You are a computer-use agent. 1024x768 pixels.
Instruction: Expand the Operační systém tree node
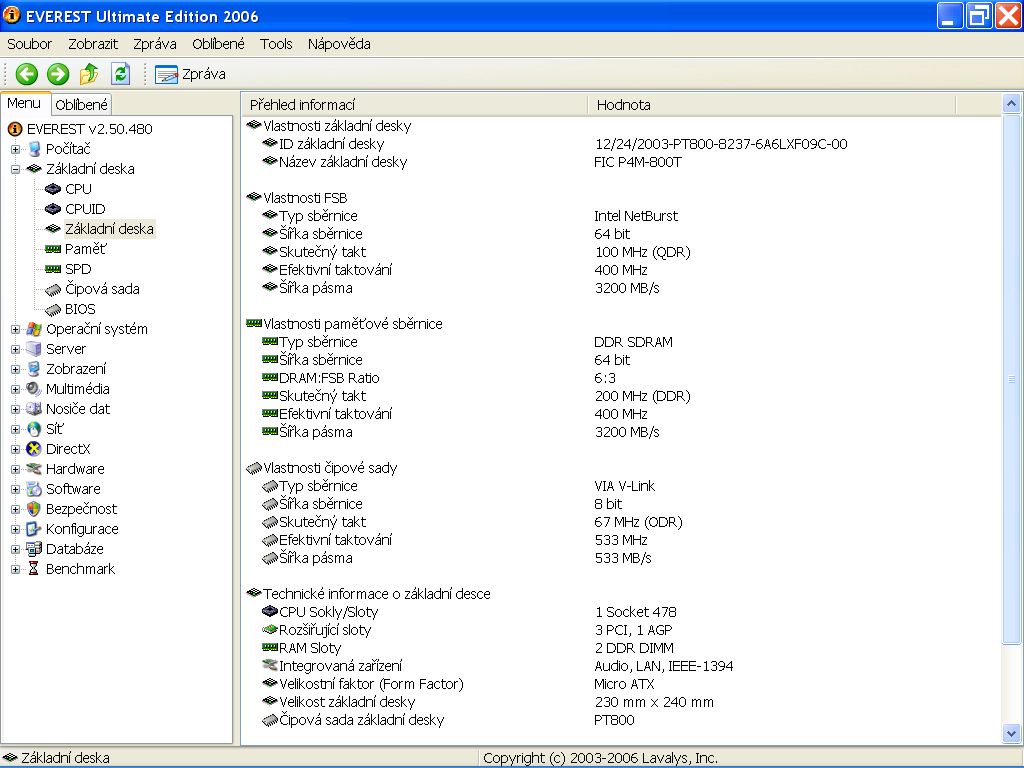tap(16, 329)
